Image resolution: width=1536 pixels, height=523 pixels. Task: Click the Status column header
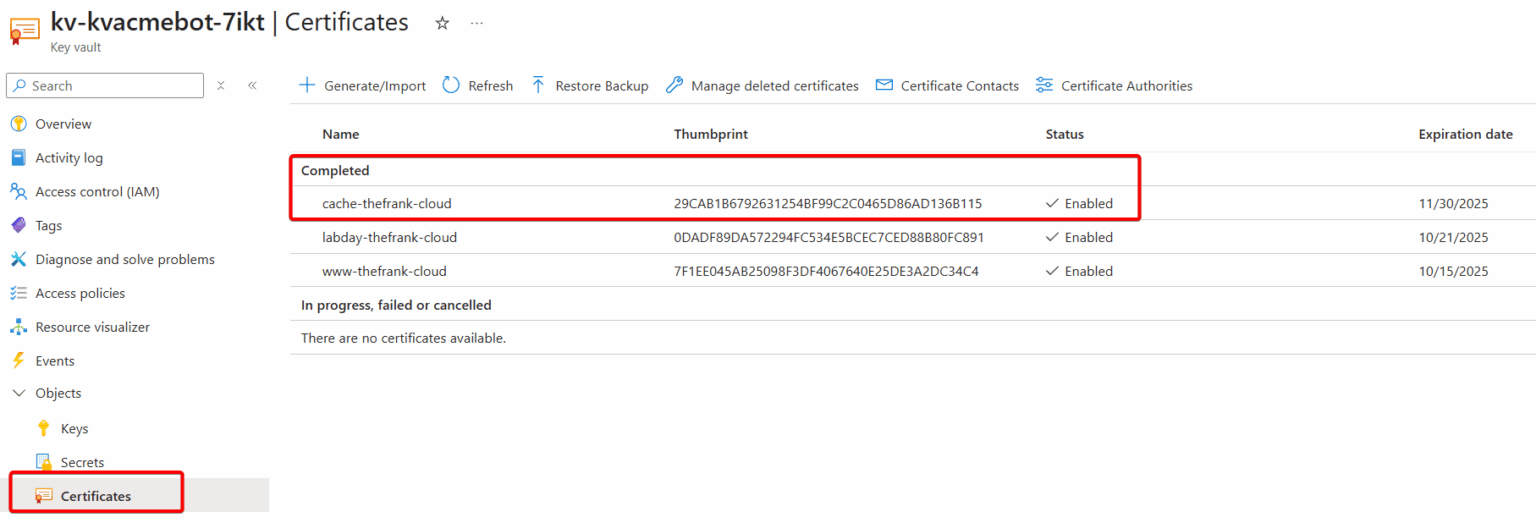(1065, 134)
